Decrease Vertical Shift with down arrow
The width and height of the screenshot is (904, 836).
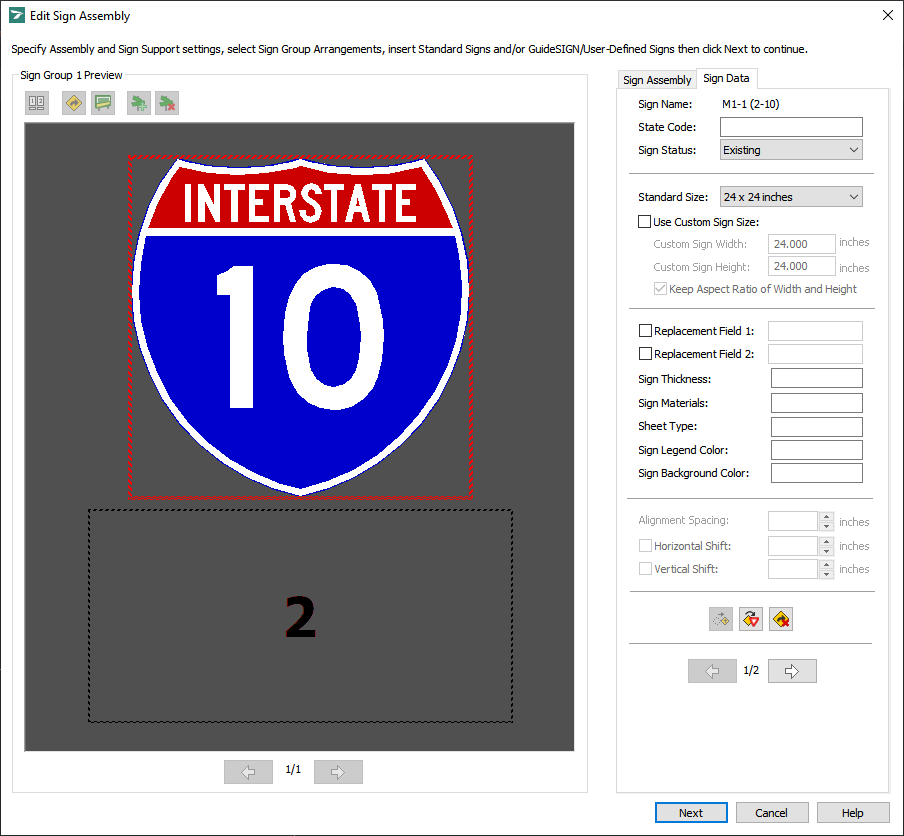[827, 574]
